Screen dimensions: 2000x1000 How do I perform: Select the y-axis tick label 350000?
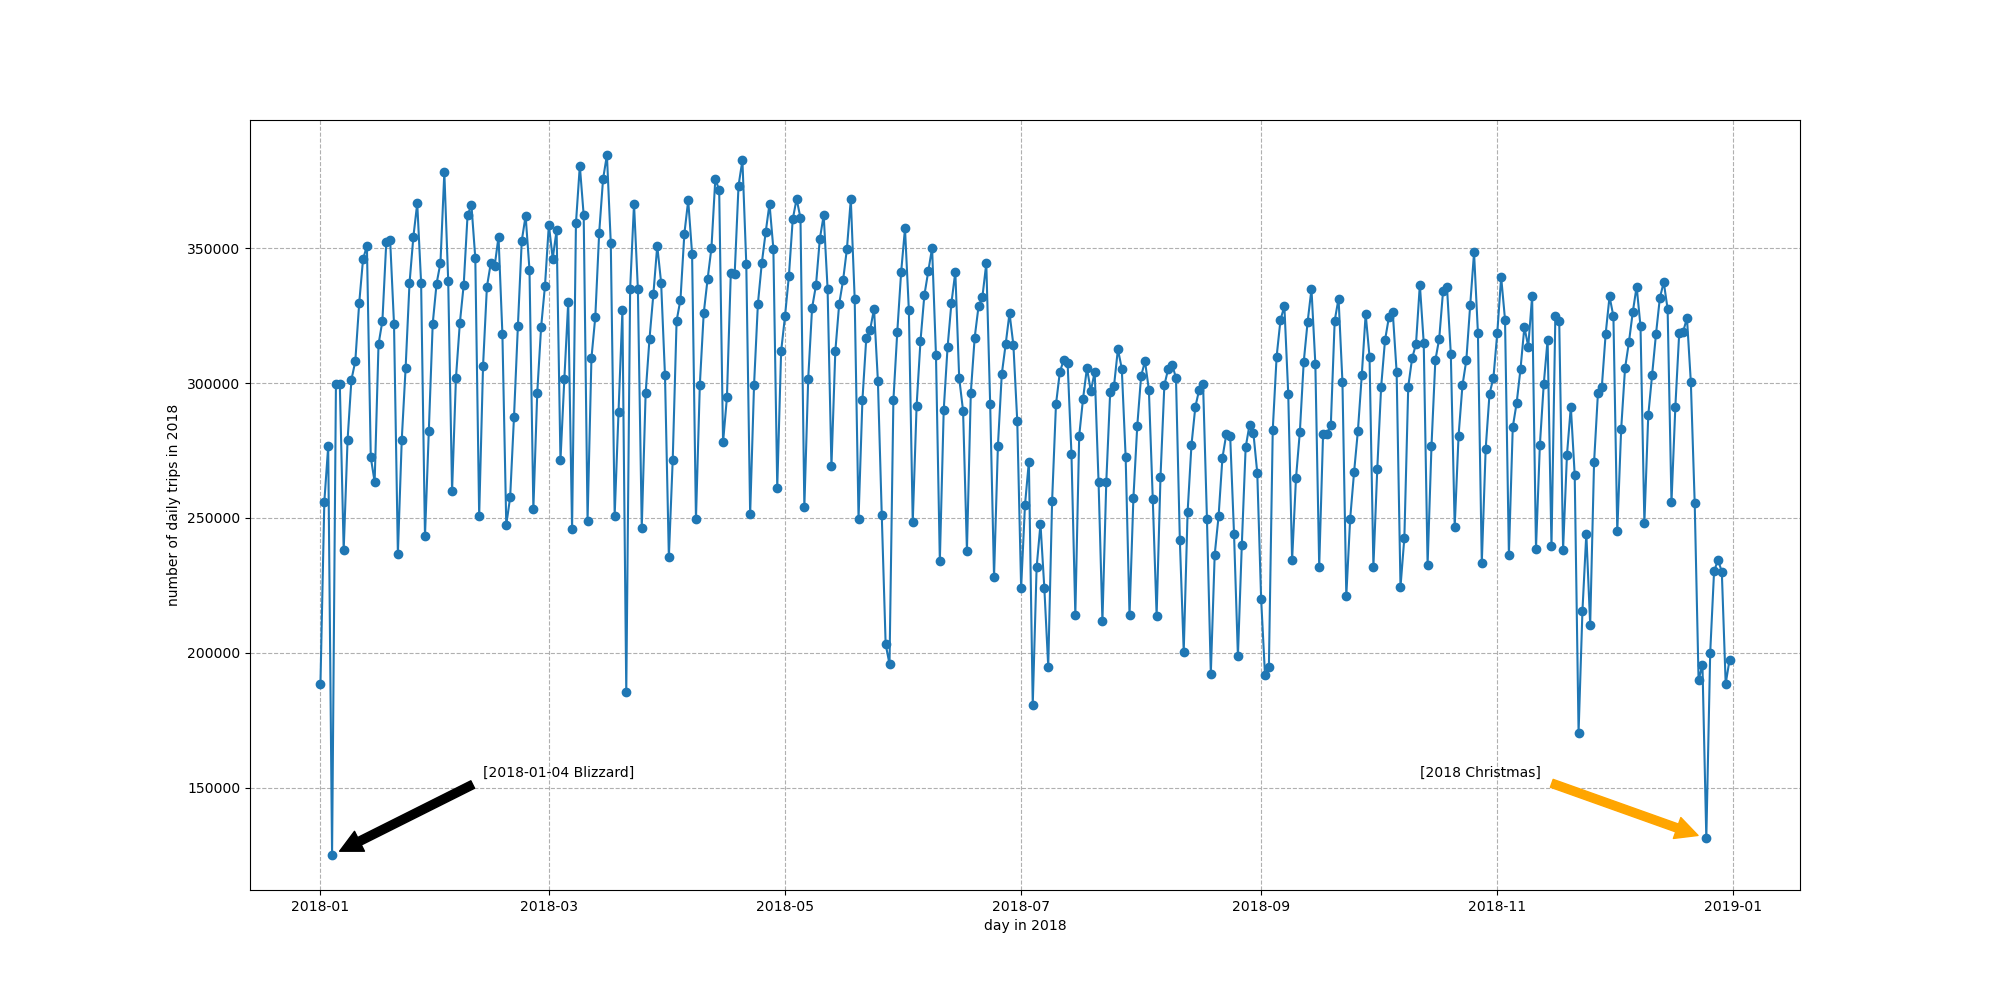215,249
